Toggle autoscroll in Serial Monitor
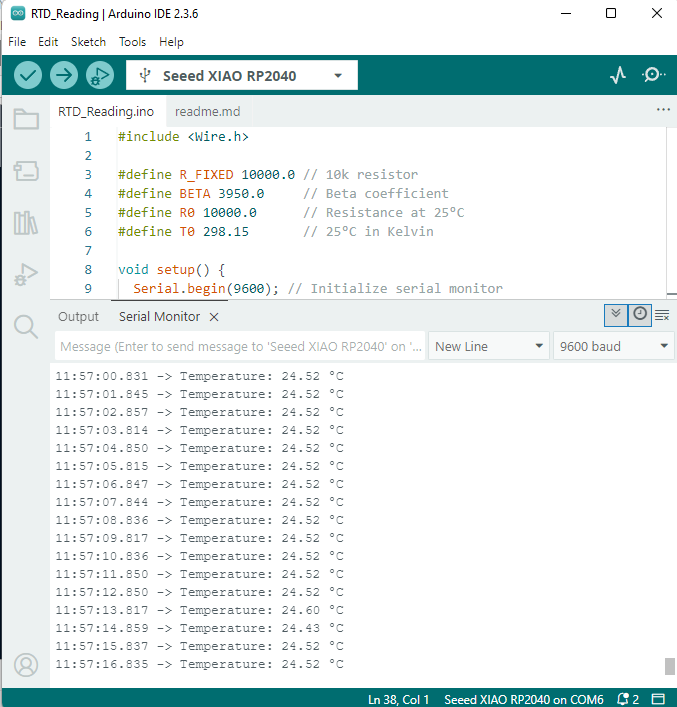677x707 pixels. tap(616, 315)
